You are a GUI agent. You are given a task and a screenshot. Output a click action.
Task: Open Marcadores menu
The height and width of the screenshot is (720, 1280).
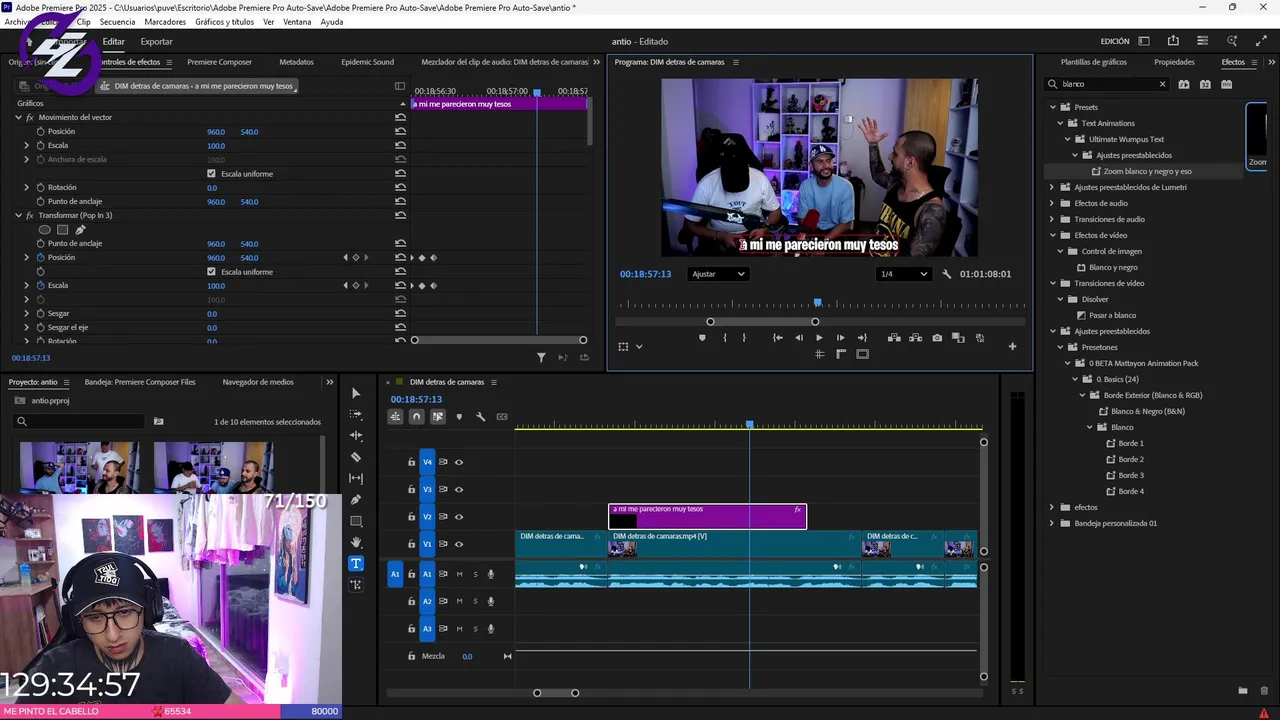165,21
